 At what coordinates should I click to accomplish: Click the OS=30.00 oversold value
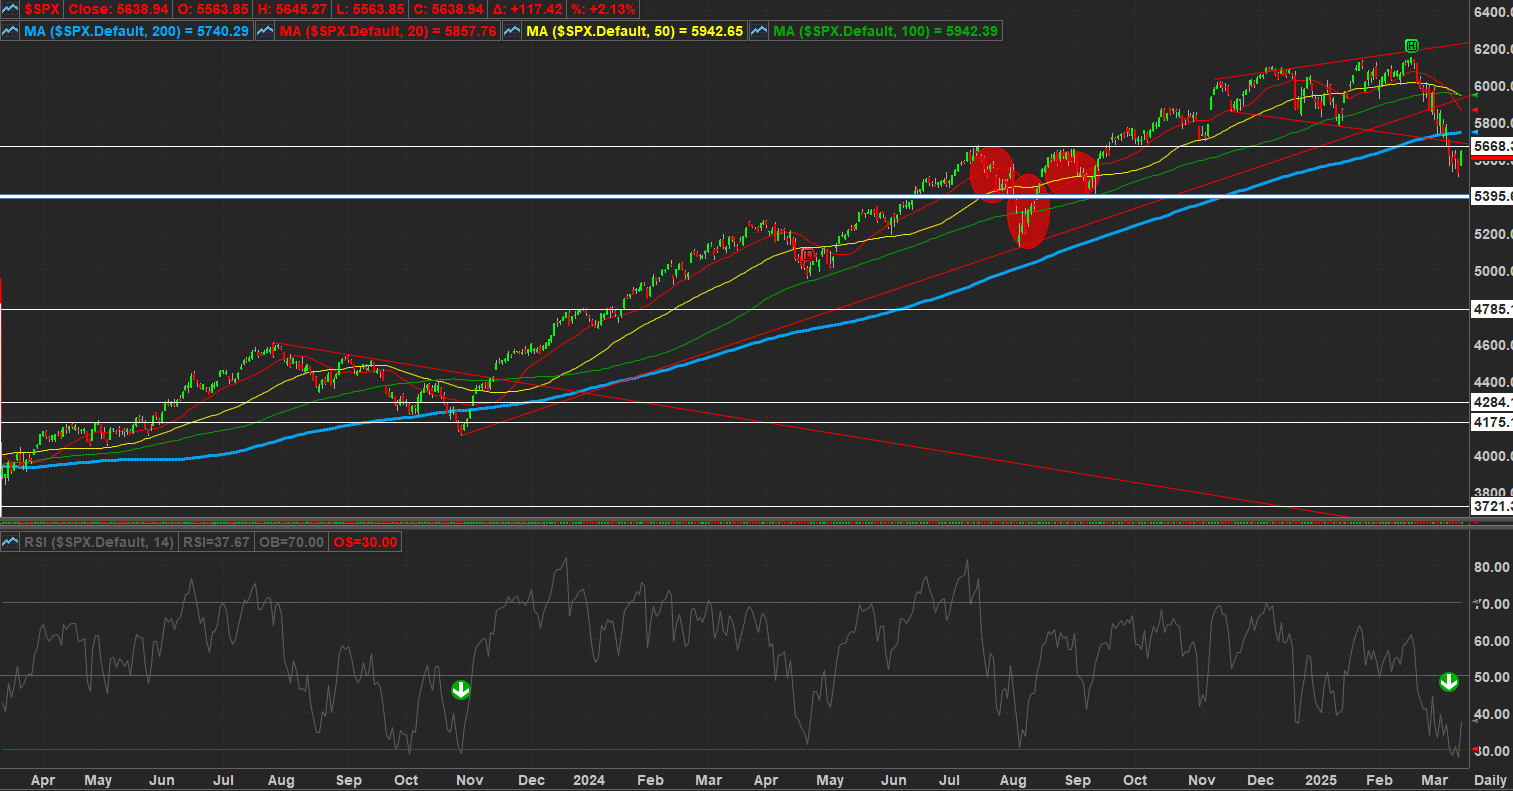pos(366,542)
